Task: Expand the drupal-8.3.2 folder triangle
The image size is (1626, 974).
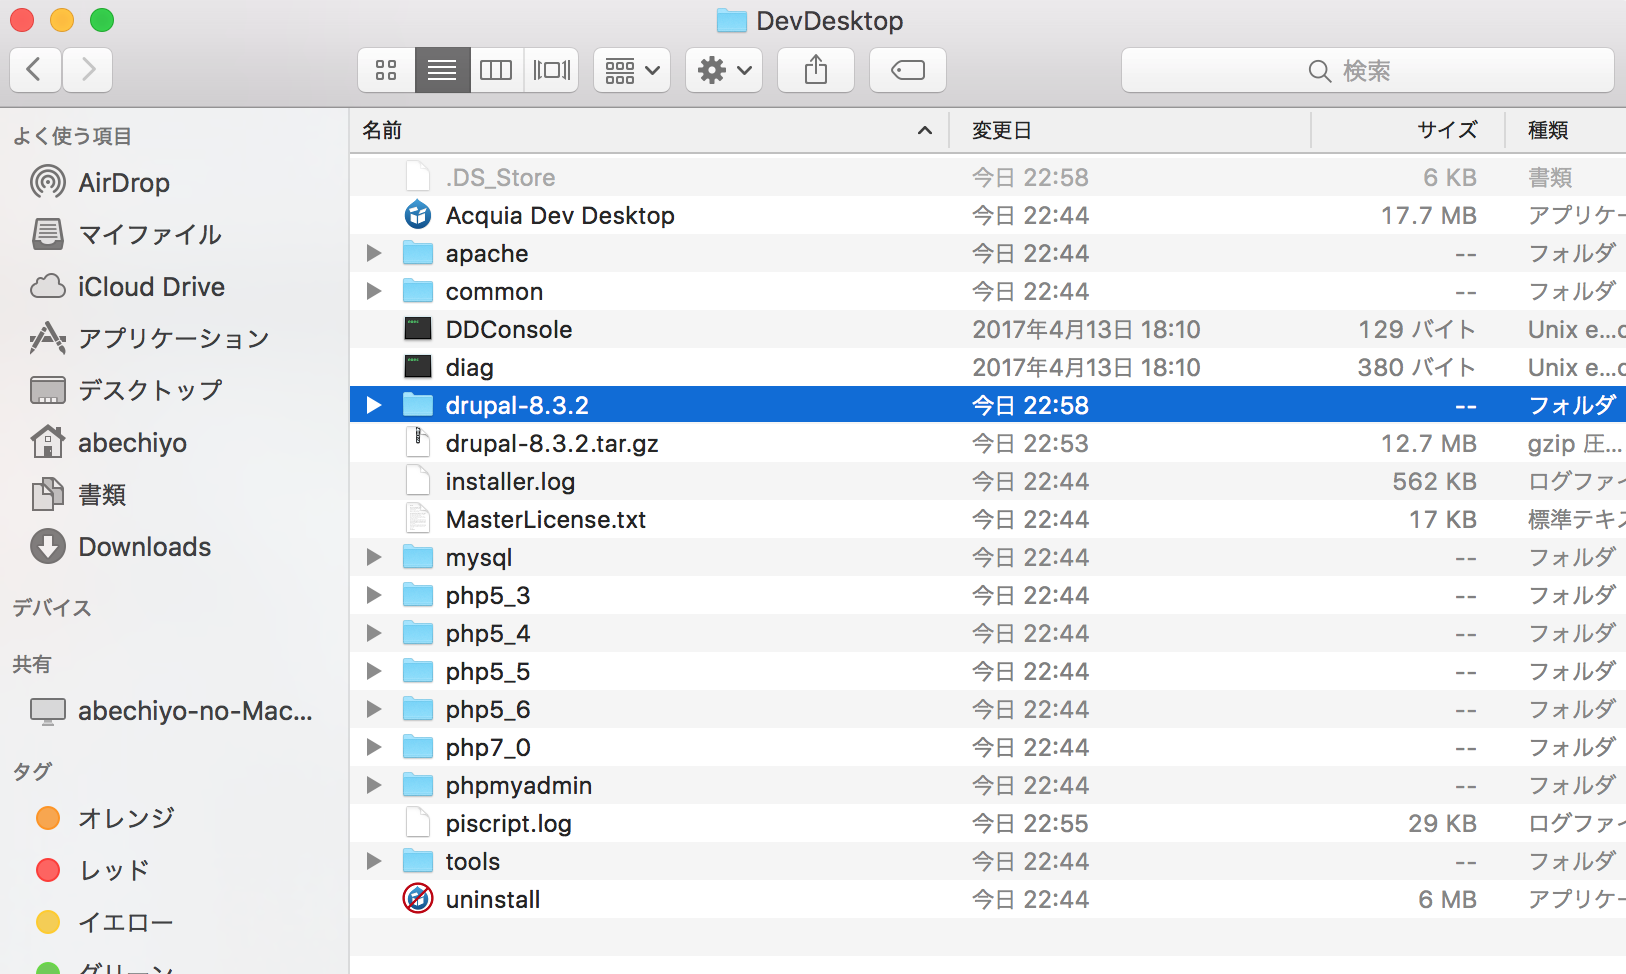Action: [x=374, y=406]
